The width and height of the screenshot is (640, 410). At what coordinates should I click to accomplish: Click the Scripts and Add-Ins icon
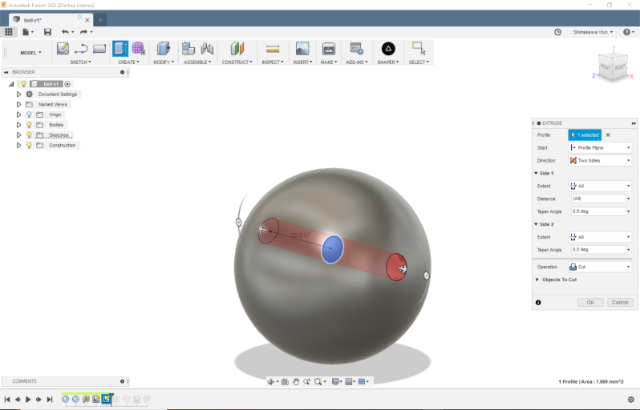tap(356, 49)
